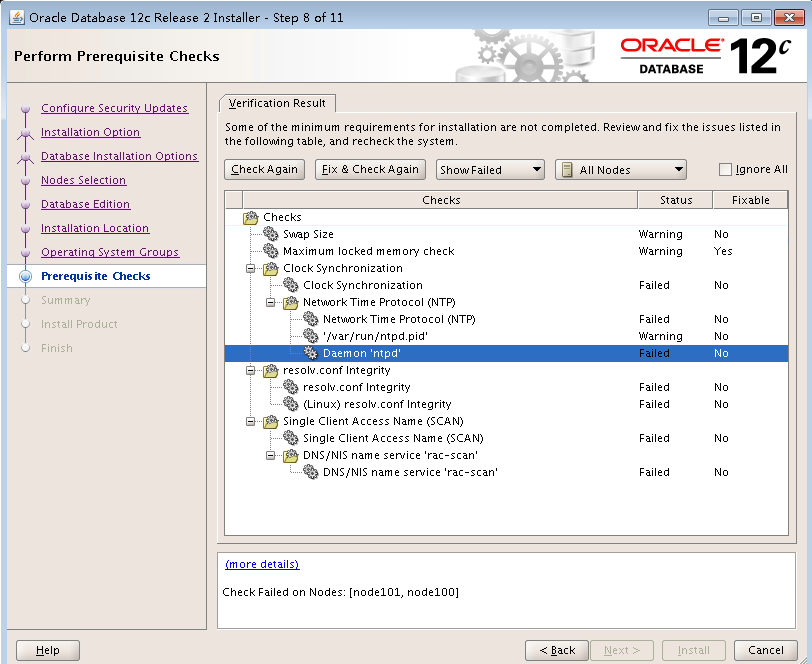Click the Single Client Access Name folder icon
Viewport: 812px width, 664px height.
click(x=271, y=421)
